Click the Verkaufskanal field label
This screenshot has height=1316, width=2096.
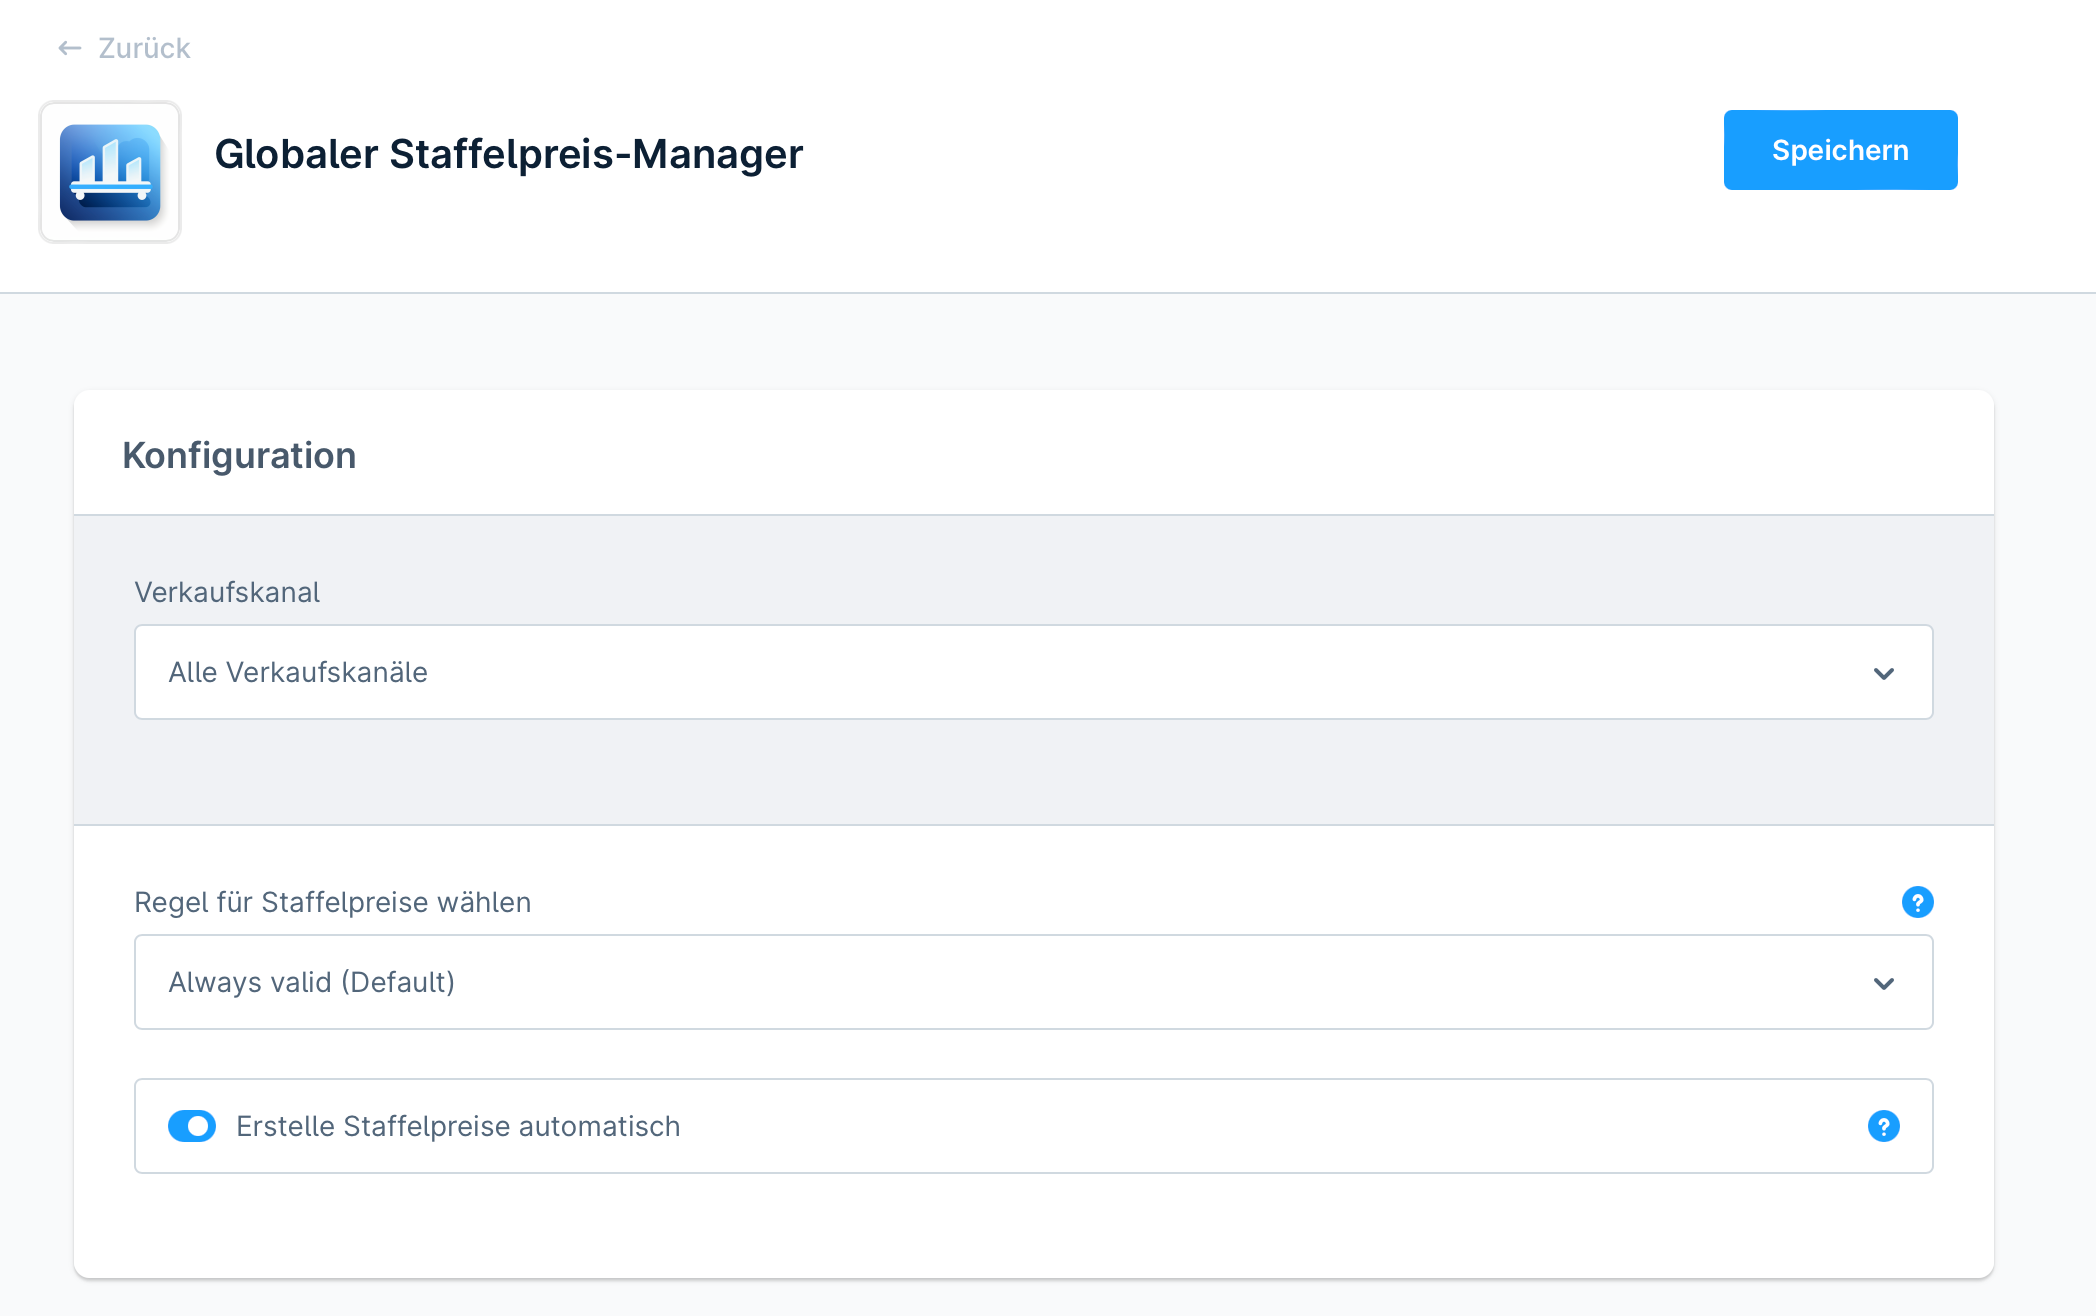click(x=227, y=592)
